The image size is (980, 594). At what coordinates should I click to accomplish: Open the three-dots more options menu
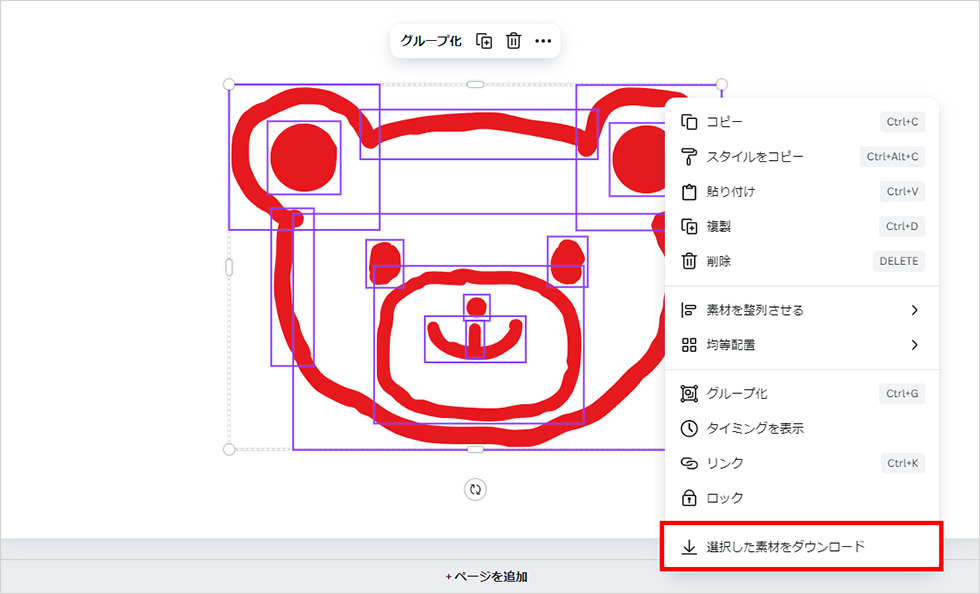pyautogui.click(x=543, y=41)
